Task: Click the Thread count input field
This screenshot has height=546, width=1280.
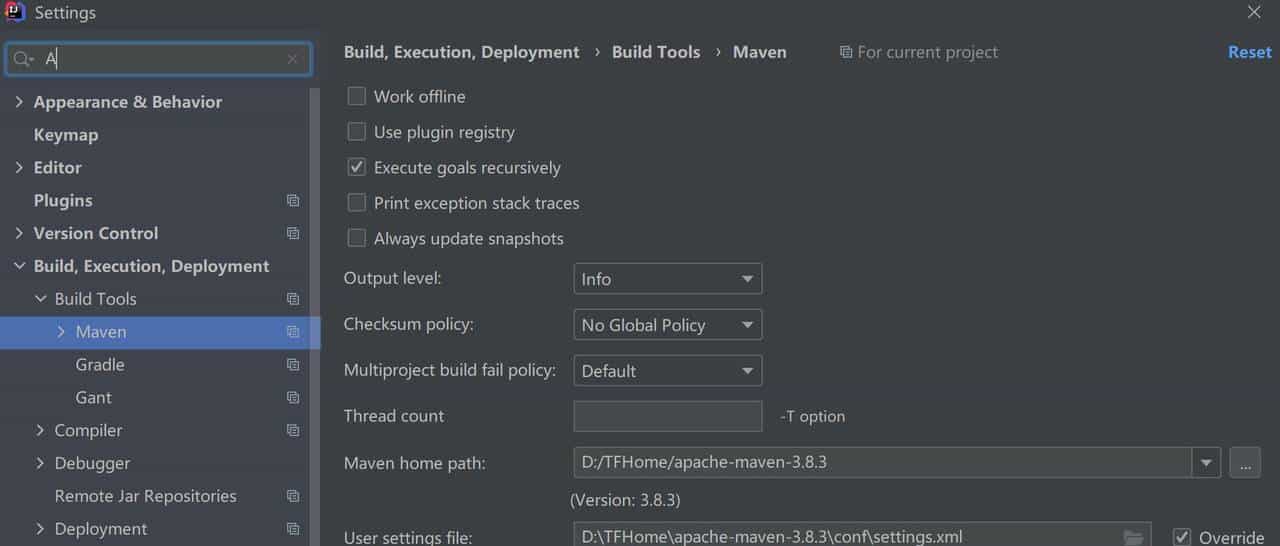Action: (667, 416)
